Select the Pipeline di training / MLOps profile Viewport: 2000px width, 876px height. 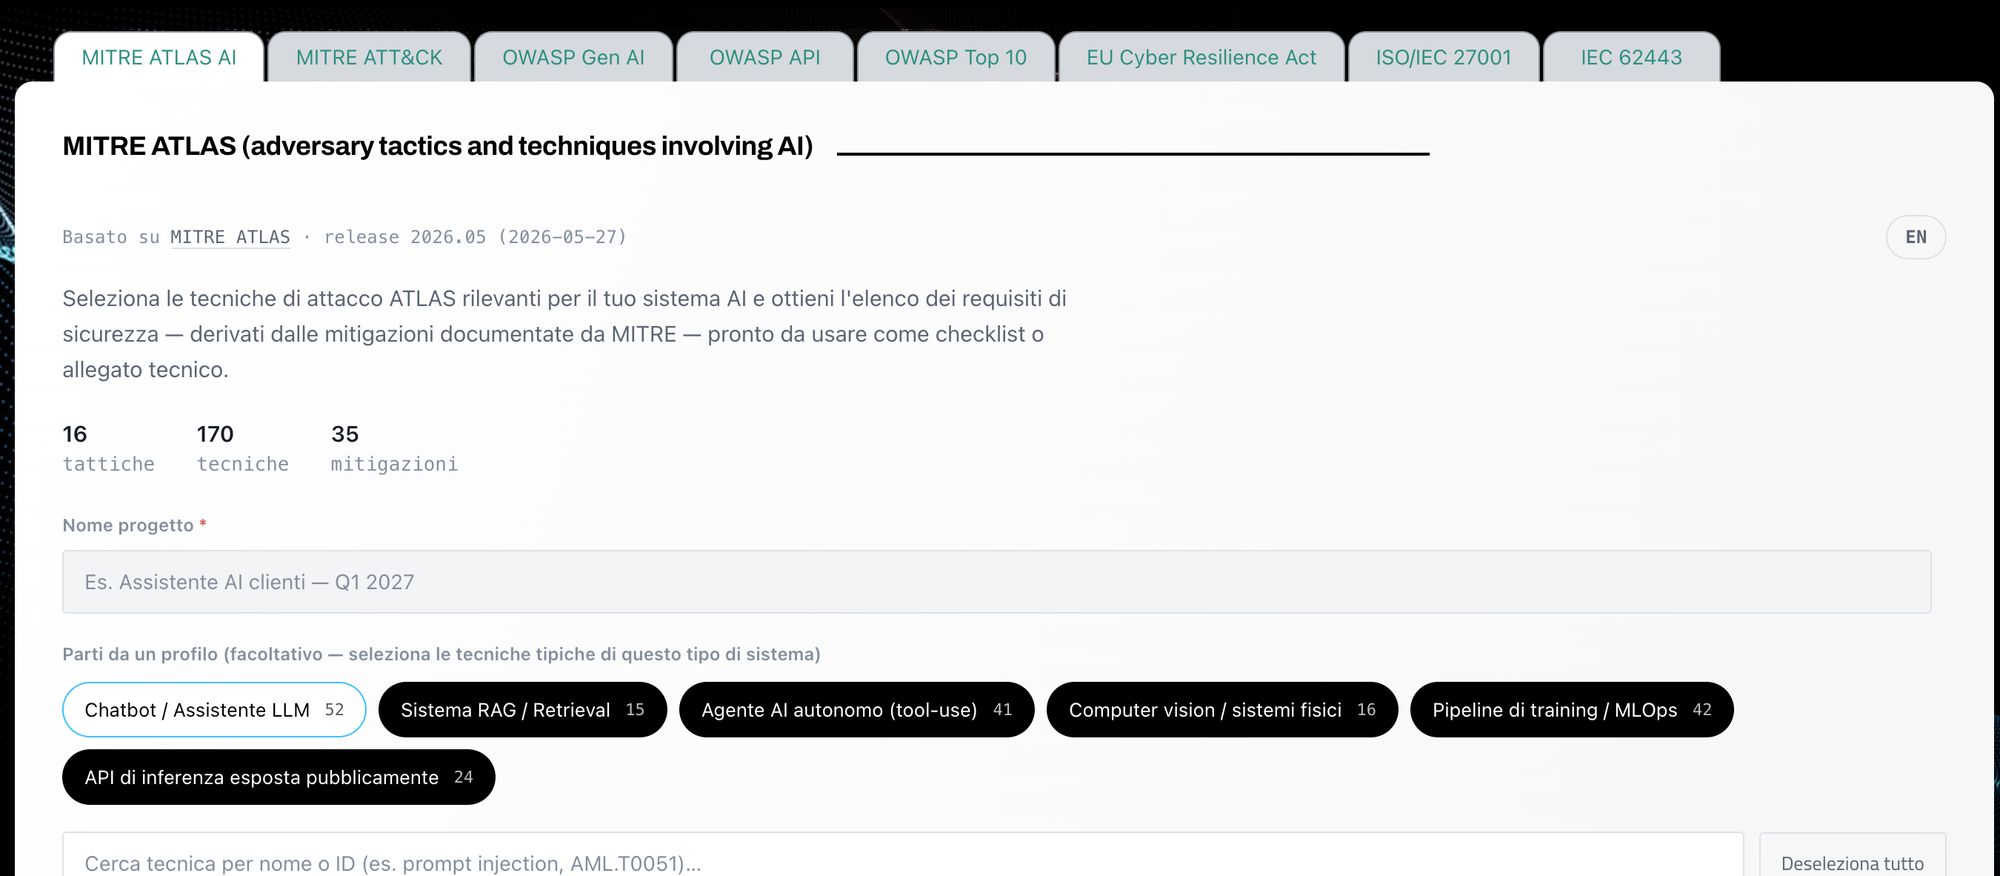click(1571, 710)
